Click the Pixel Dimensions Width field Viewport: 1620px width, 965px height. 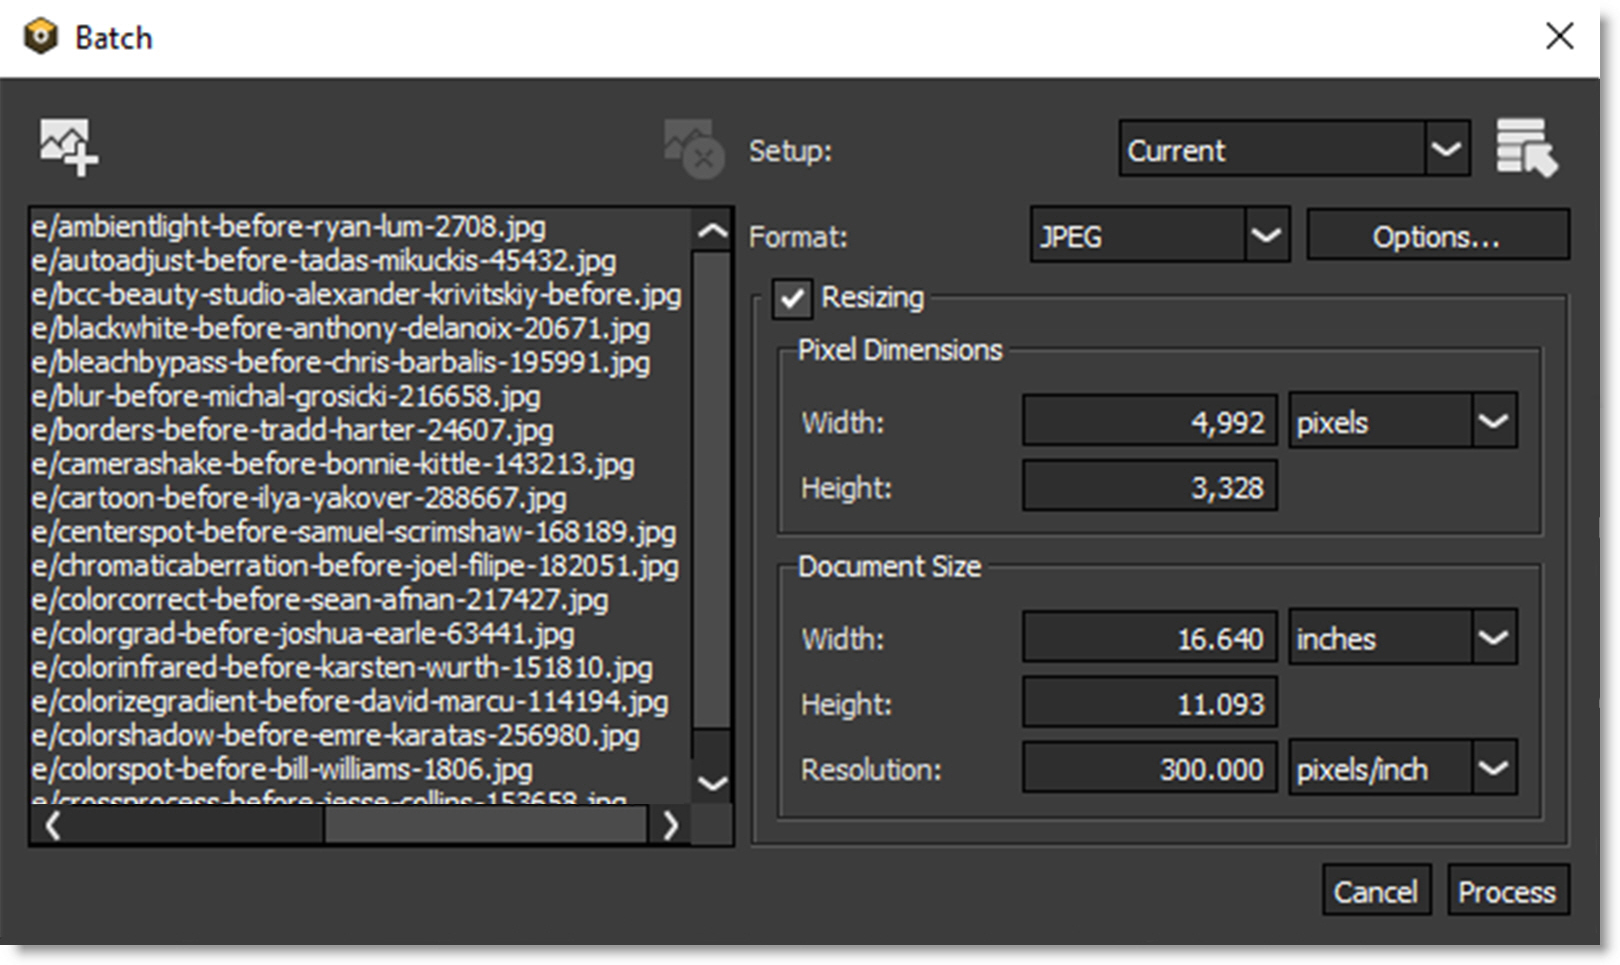pos(1149,421)
